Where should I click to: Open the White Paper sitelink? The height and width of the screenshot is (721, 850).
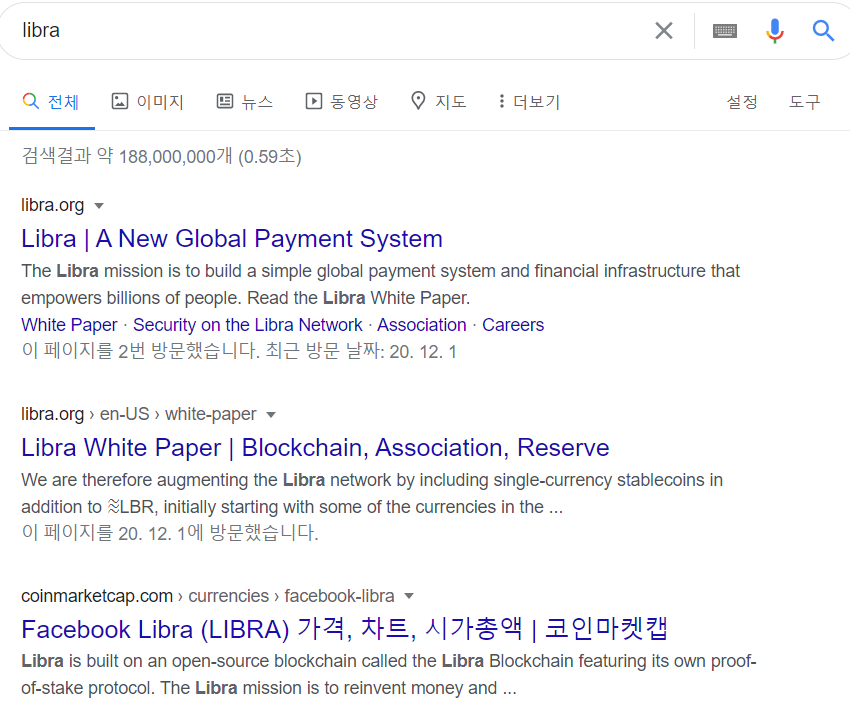[69, 325]
